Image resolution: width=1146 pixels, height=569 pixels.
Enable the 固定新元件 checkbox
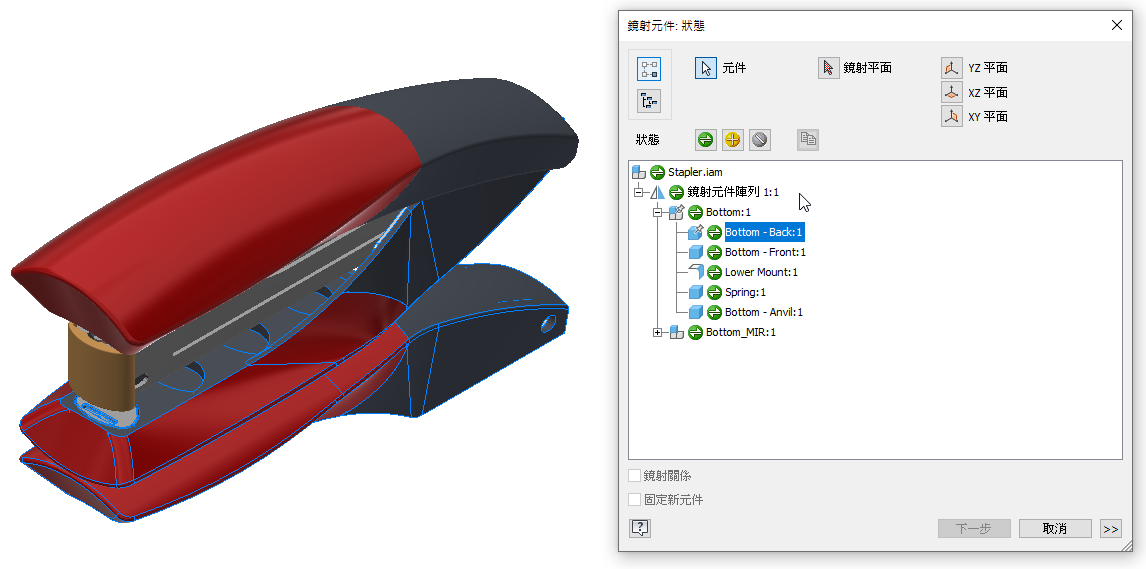point(634,500)
